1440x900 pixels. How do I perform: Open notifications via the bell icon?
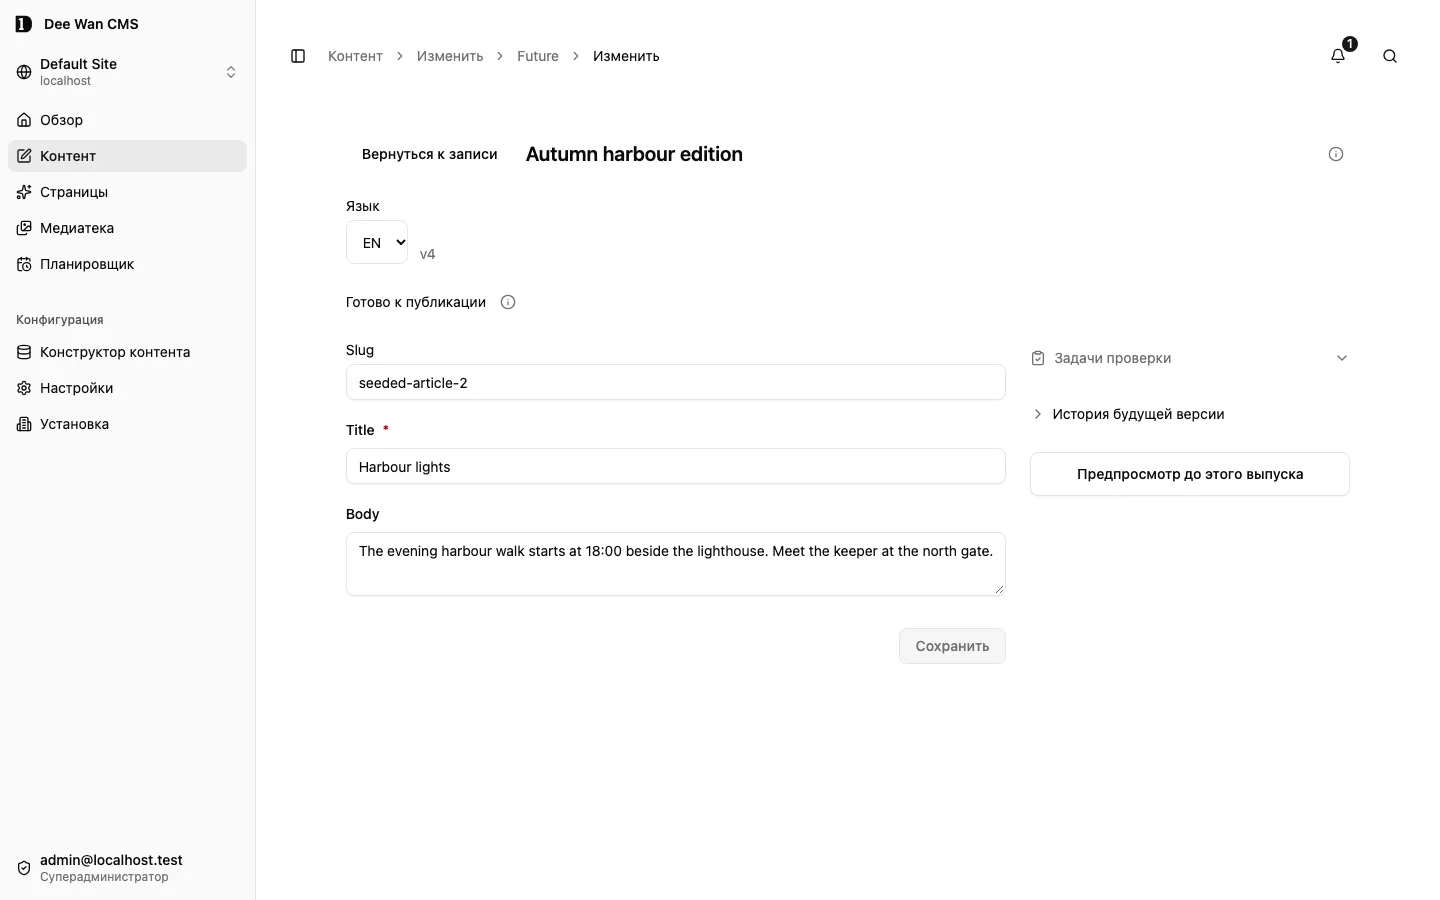click(1338, 56)
